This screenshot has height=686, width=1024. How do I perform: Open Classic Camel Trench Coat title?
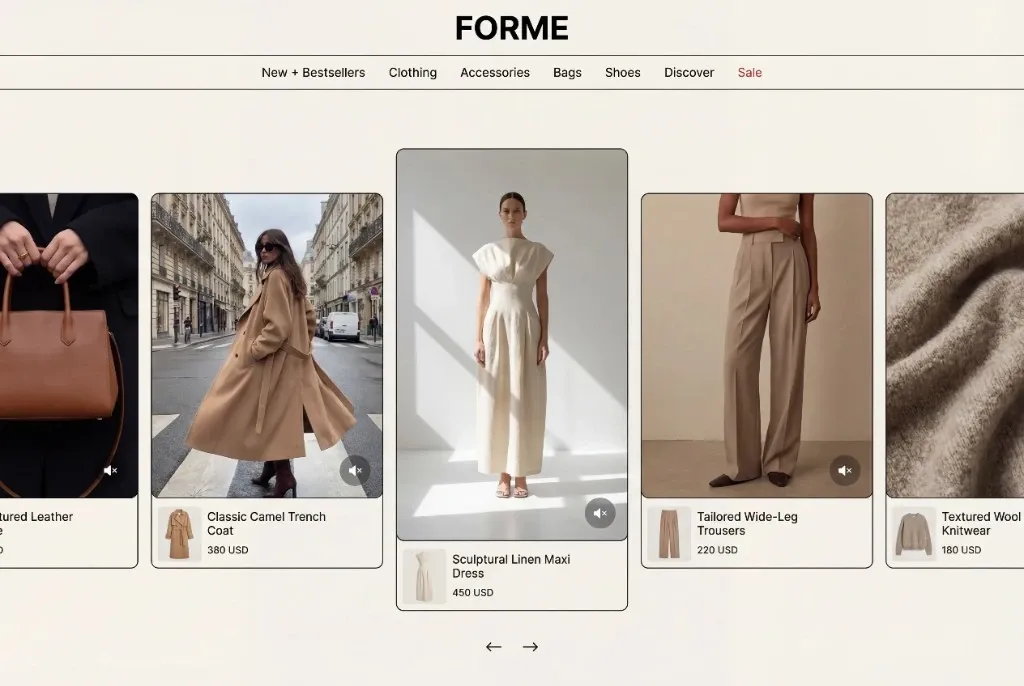coord(266,523)
